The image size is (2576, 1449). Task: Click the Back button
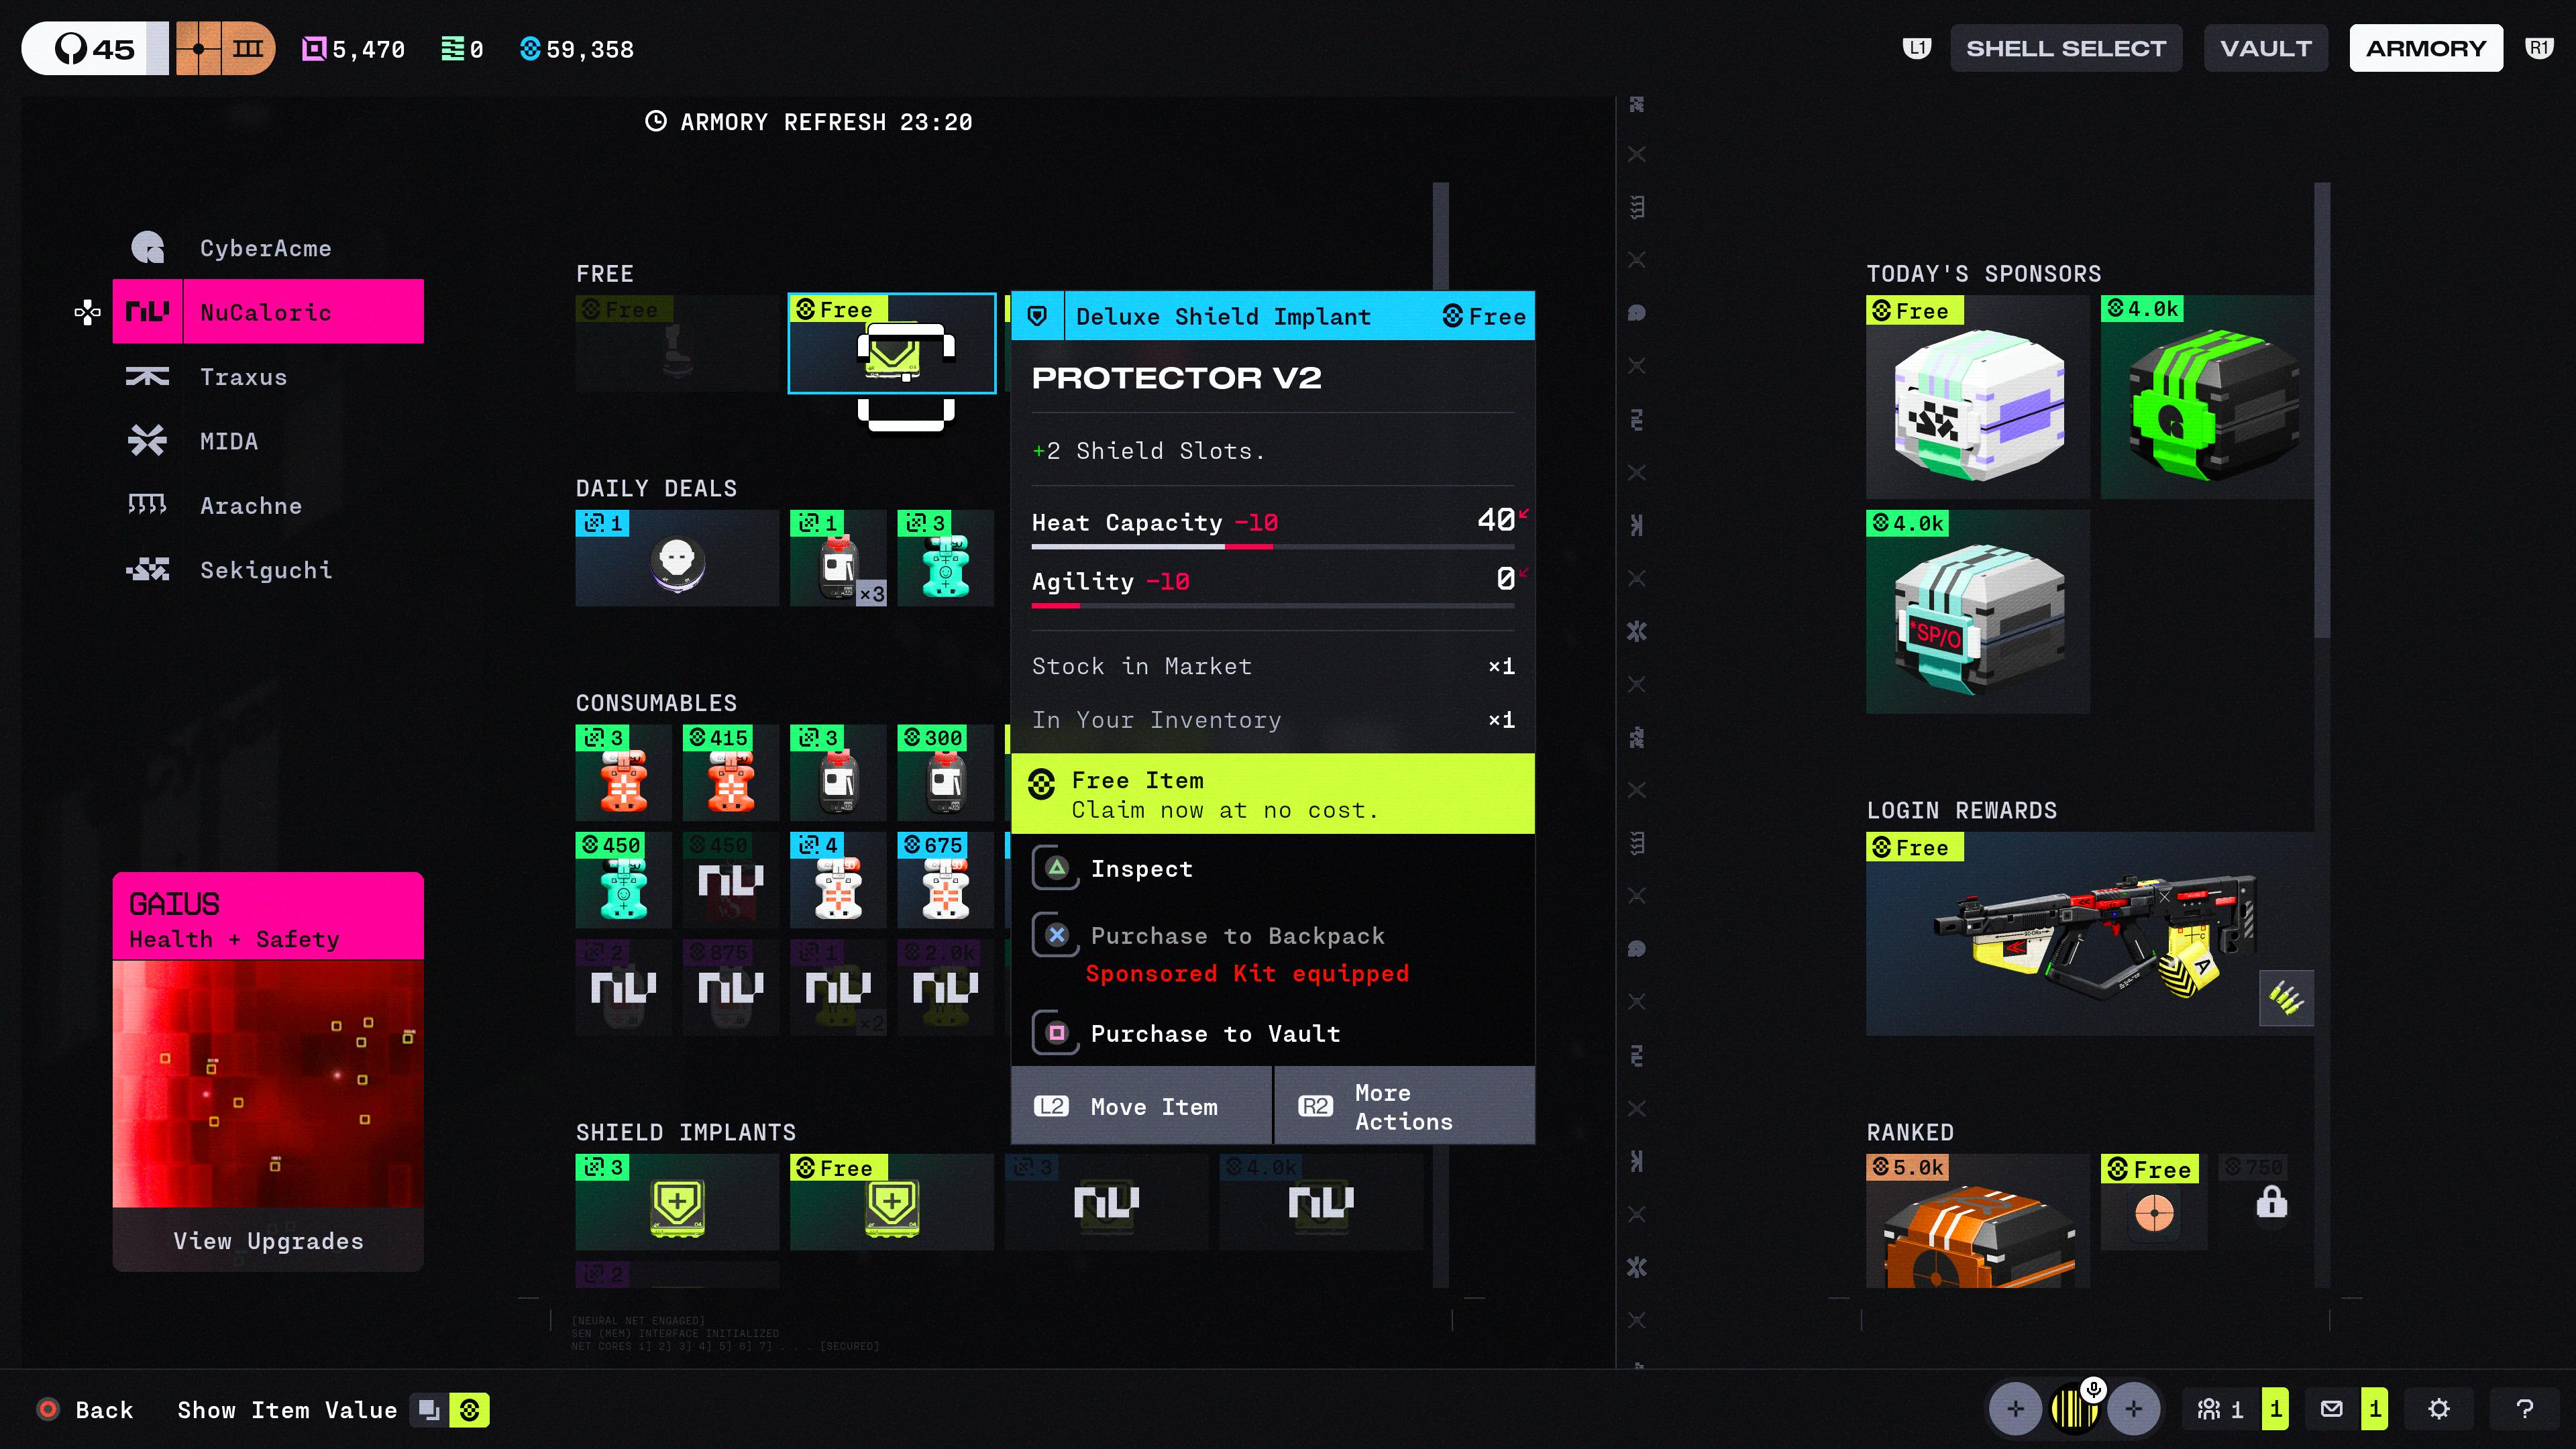85,1410
